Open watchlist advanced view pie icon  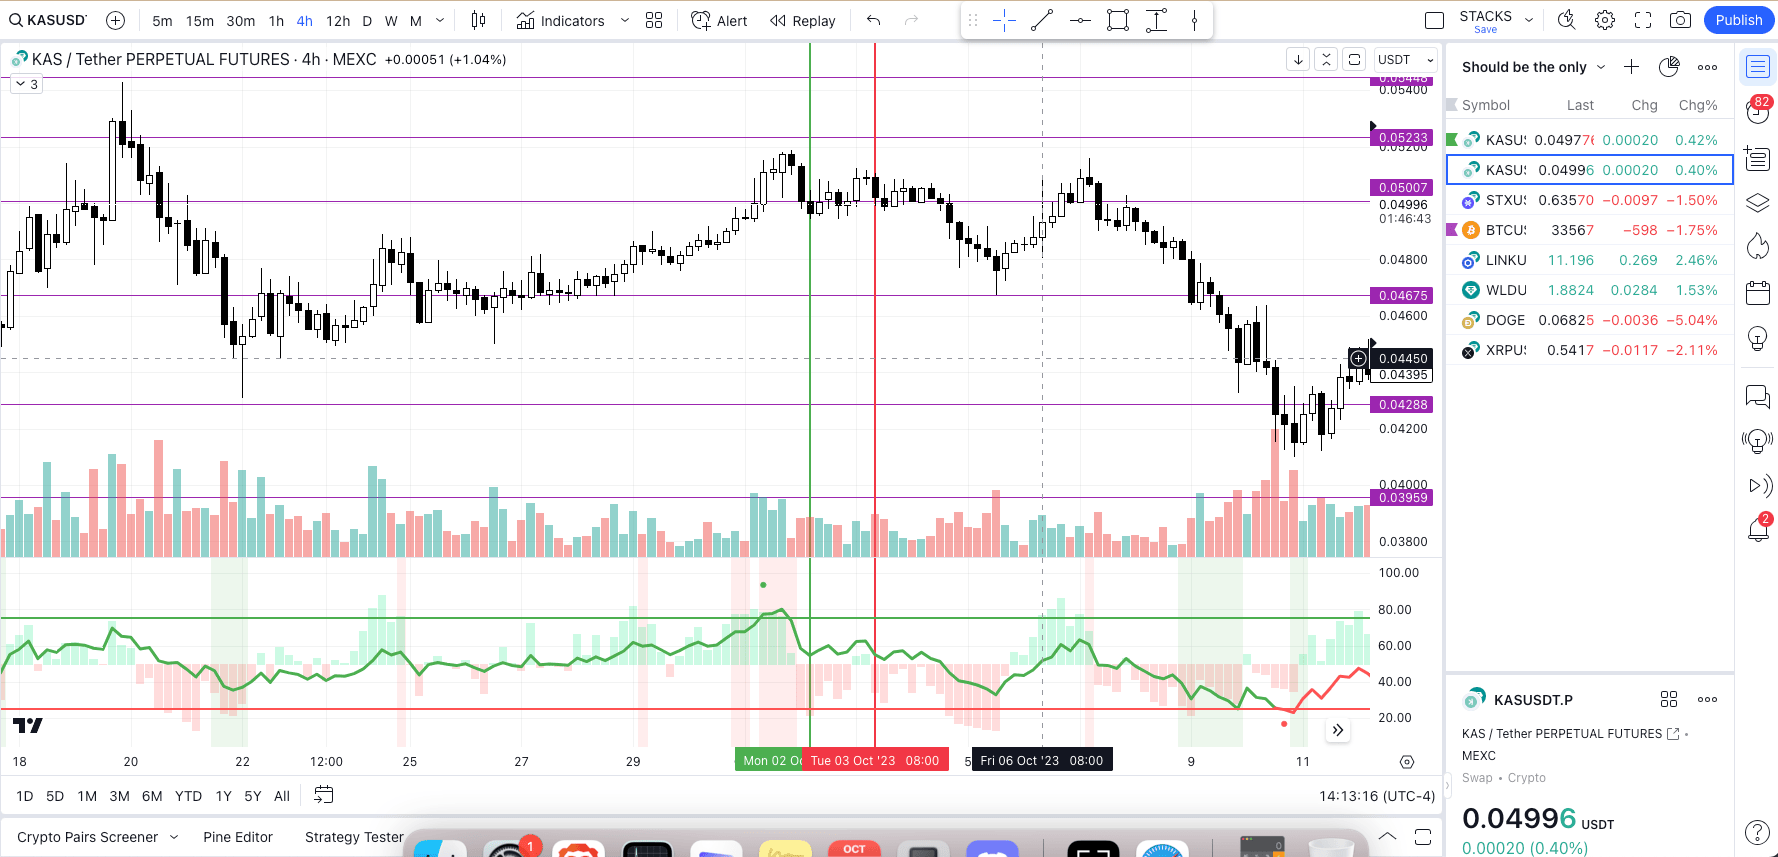[x=1669, y=67]
